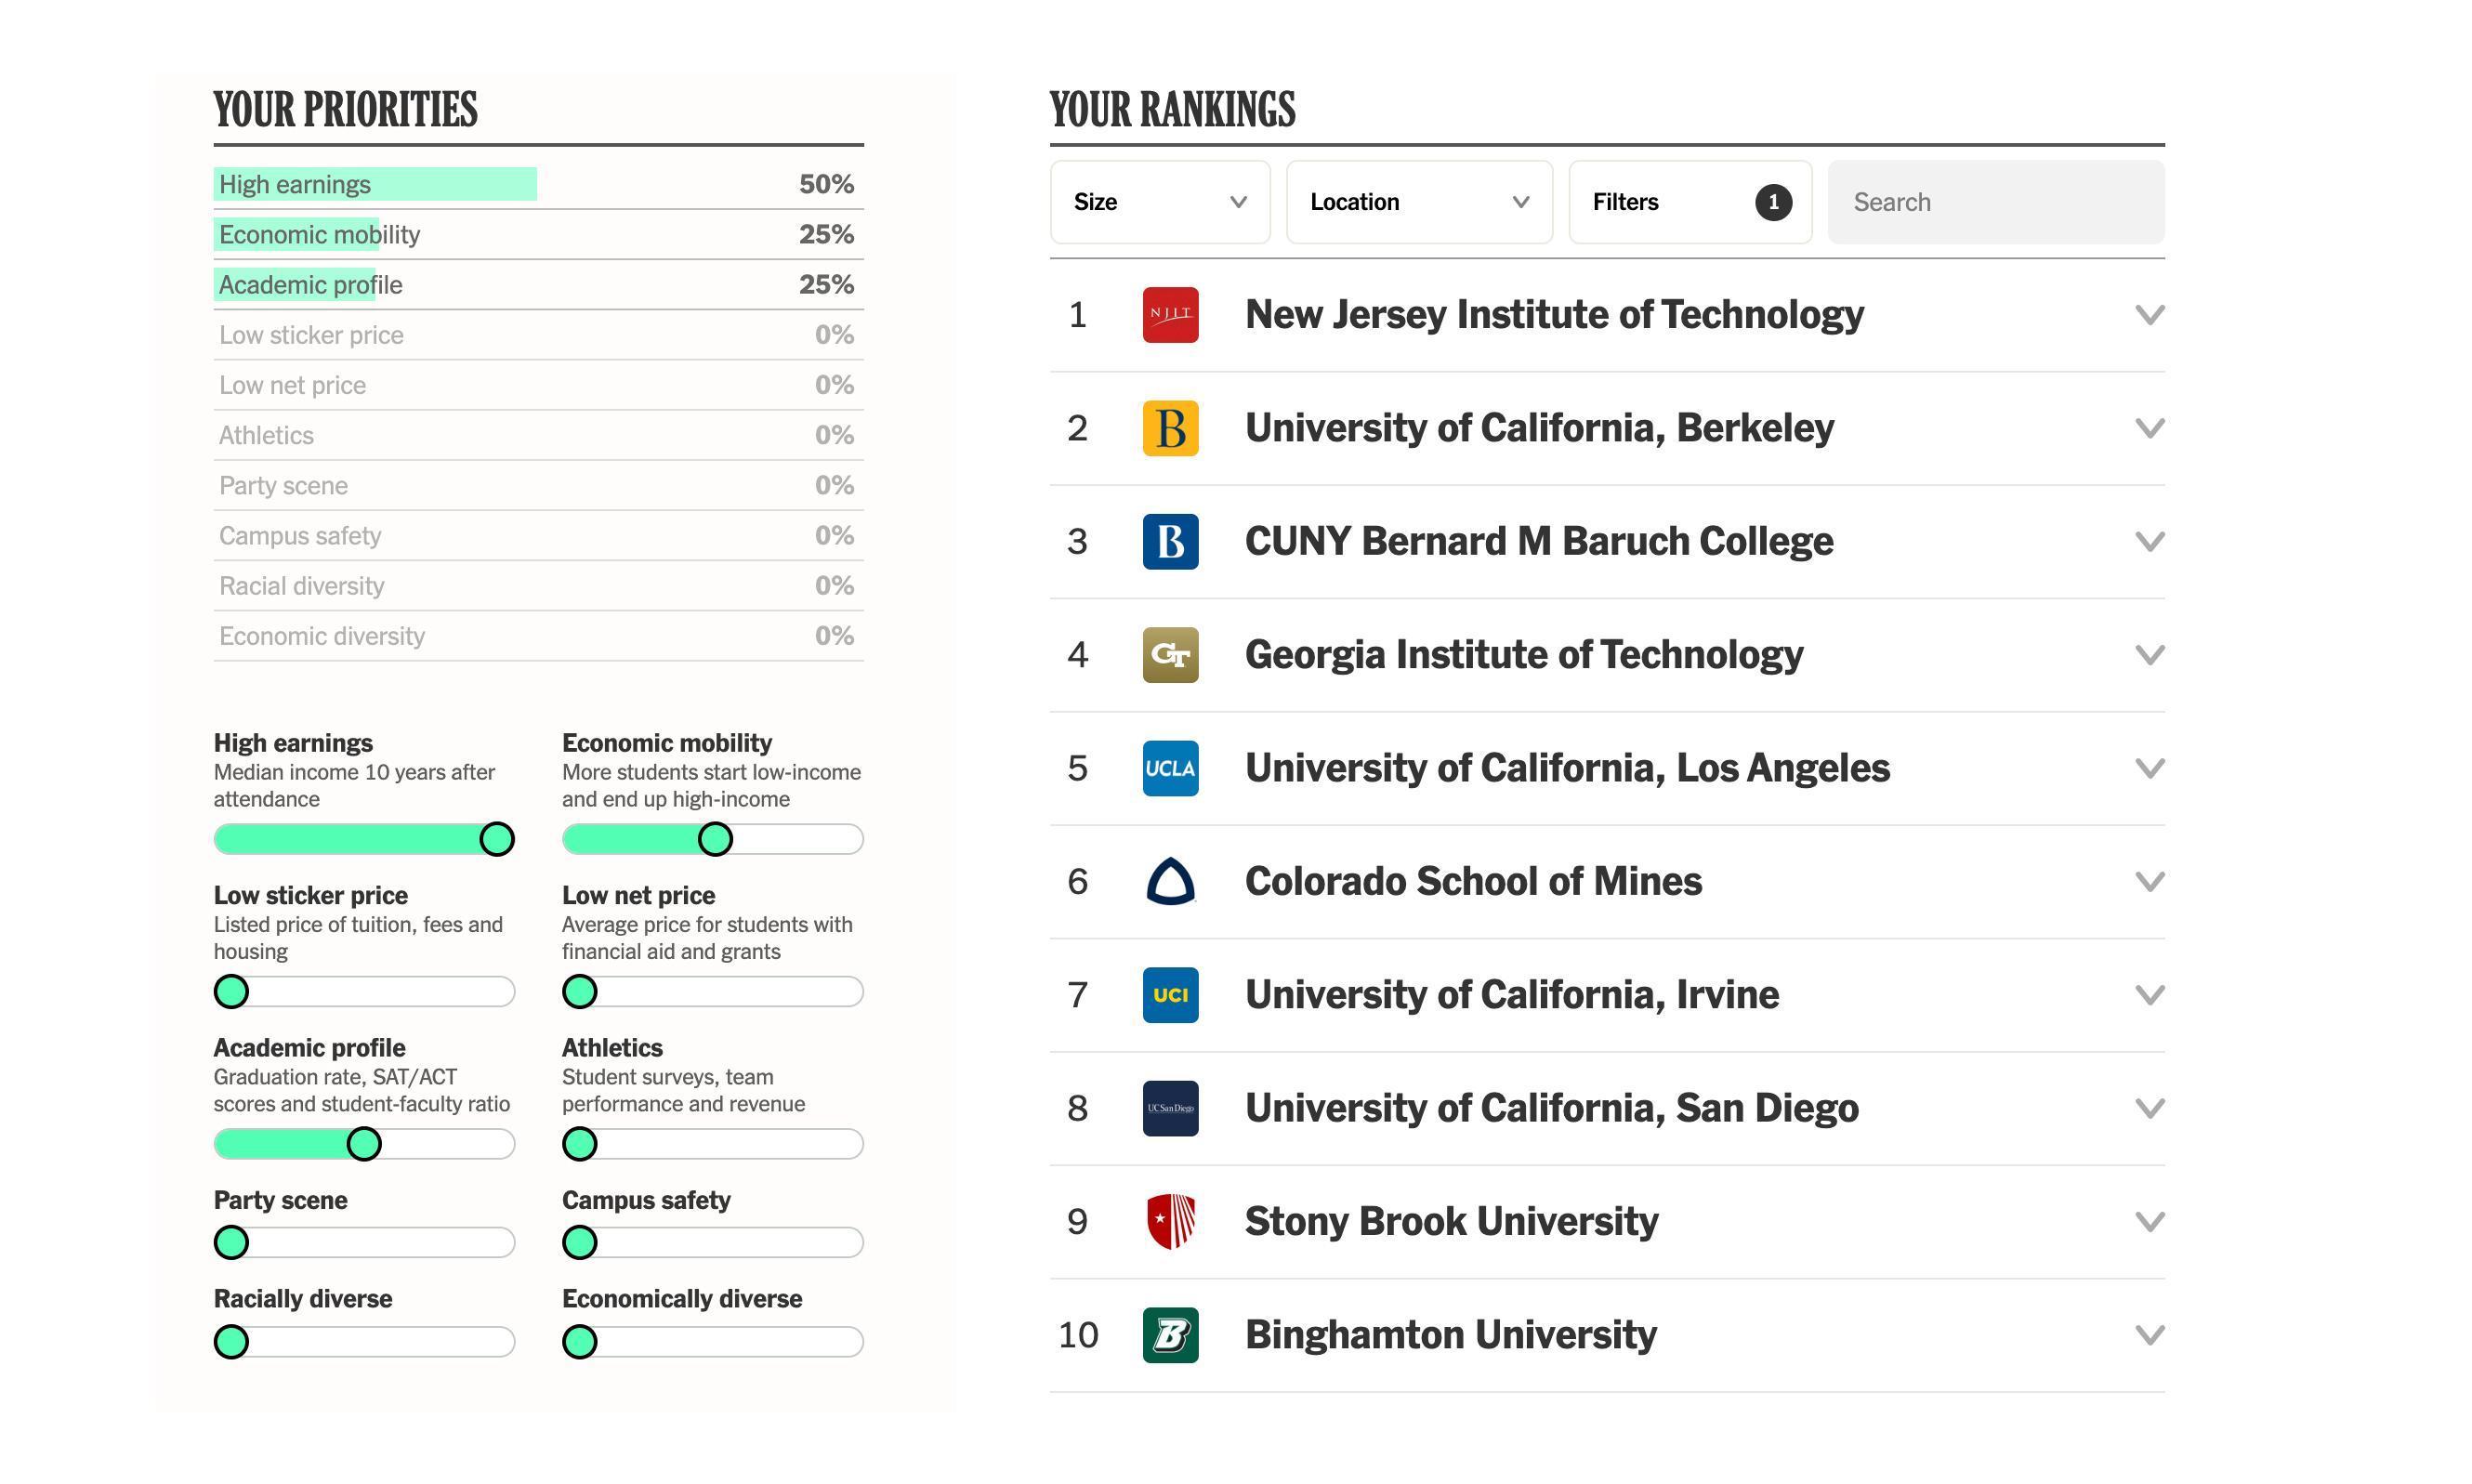
Task: Select the Low sticker price priority row
Action: pyautogui.click(x=538, y=335)
